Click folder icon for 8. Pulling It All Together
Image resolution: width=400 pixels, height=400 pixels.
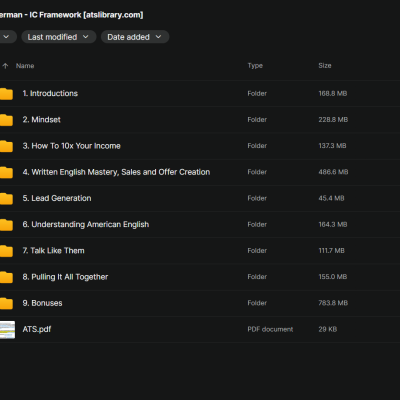tap(6, 277)
